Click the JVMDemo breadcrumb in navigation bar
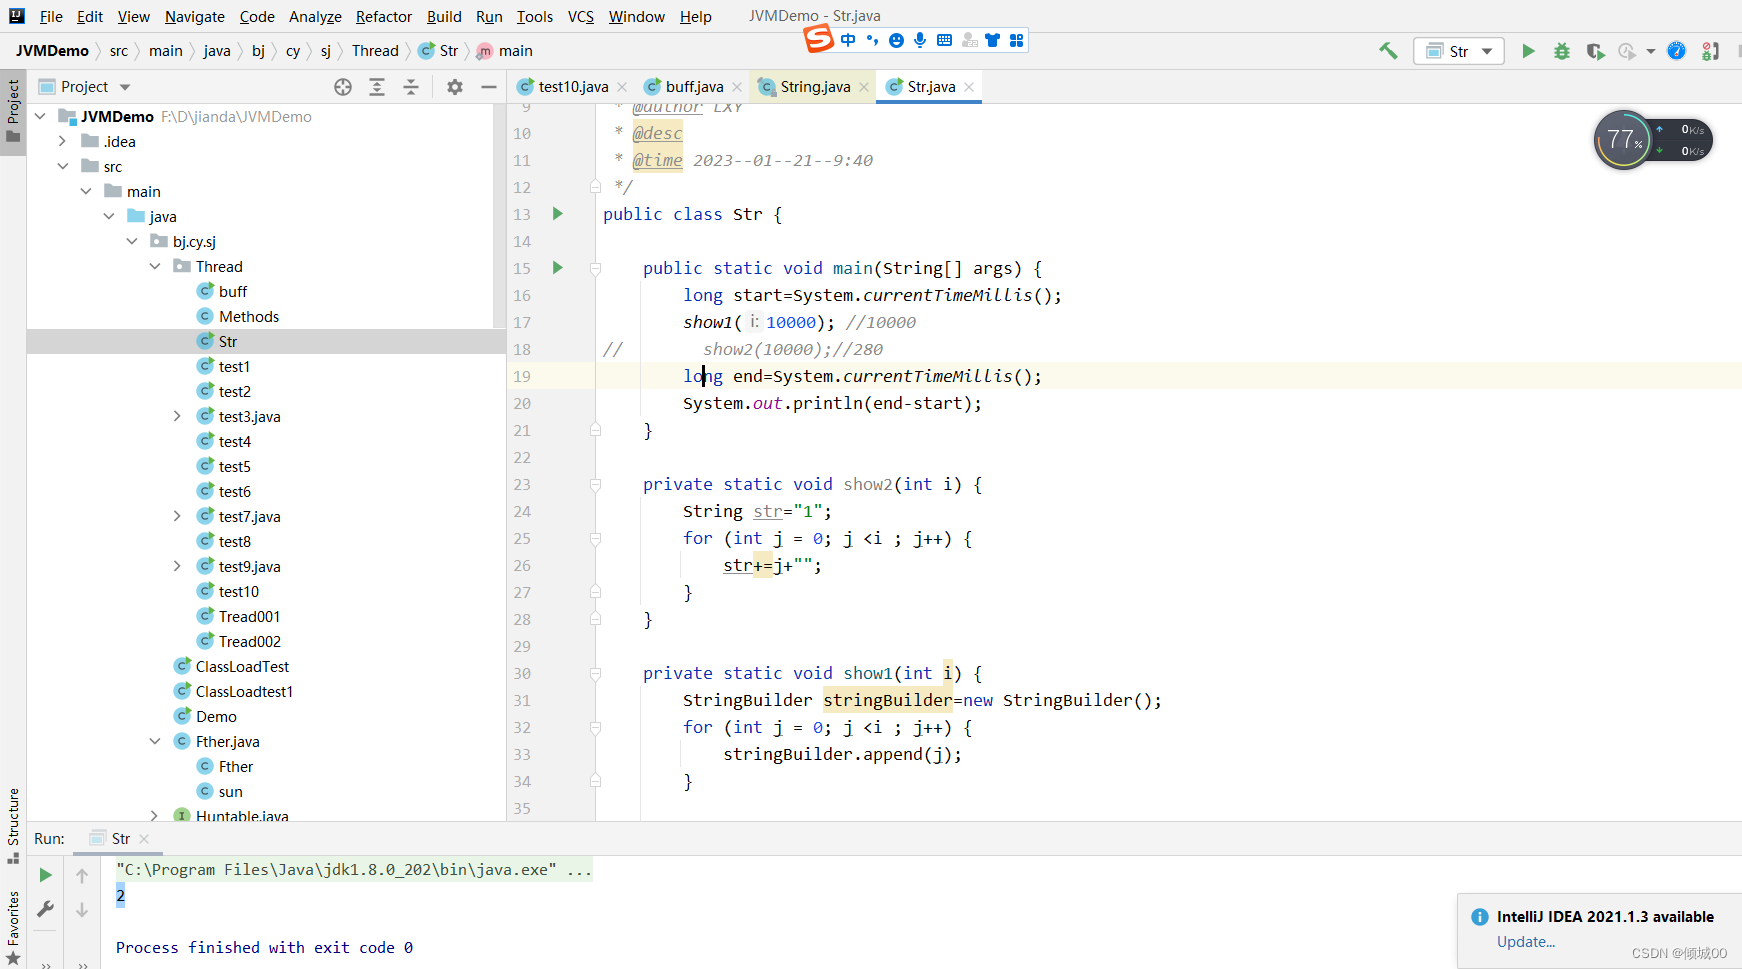 pos(52,51)
